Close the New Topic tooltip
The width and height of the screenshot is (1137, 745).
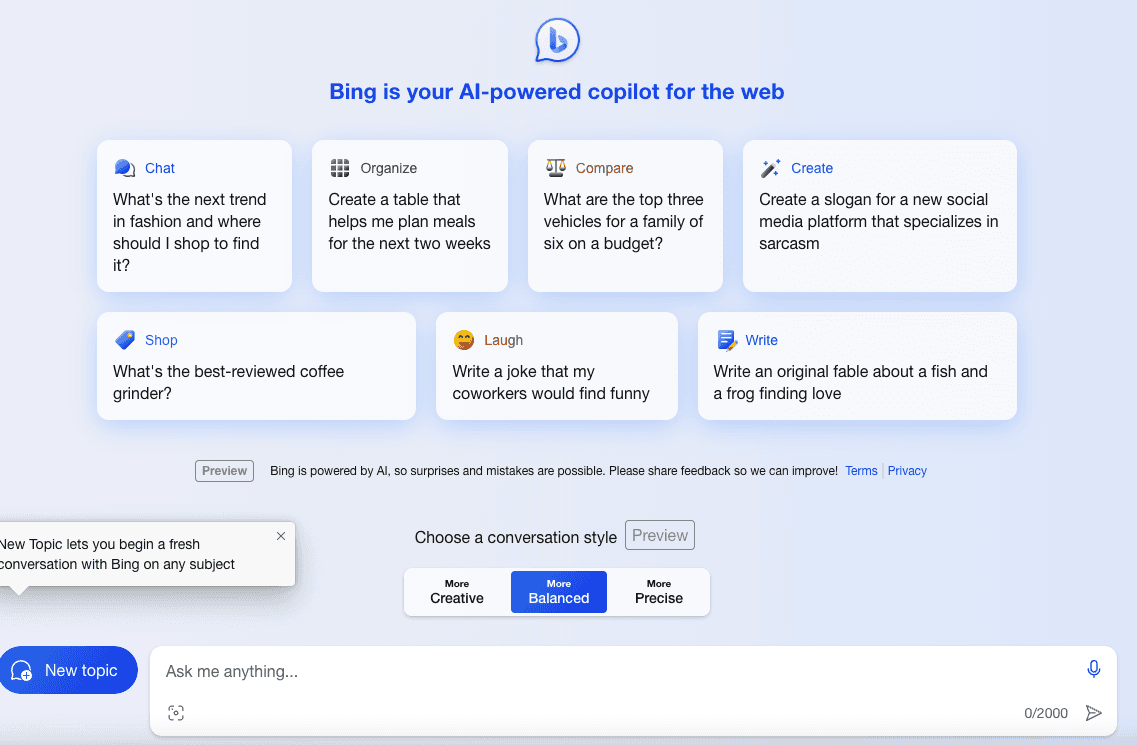(281, 536)
